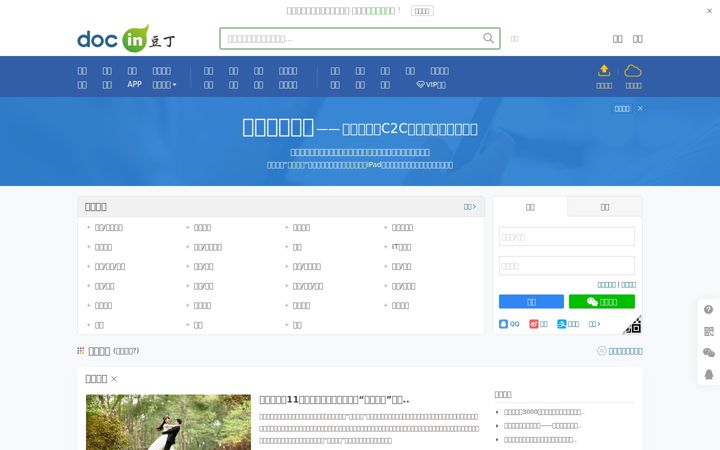The image size is (720, 450).
Task: Open the article headline containing 11
Action: [334, 400]
